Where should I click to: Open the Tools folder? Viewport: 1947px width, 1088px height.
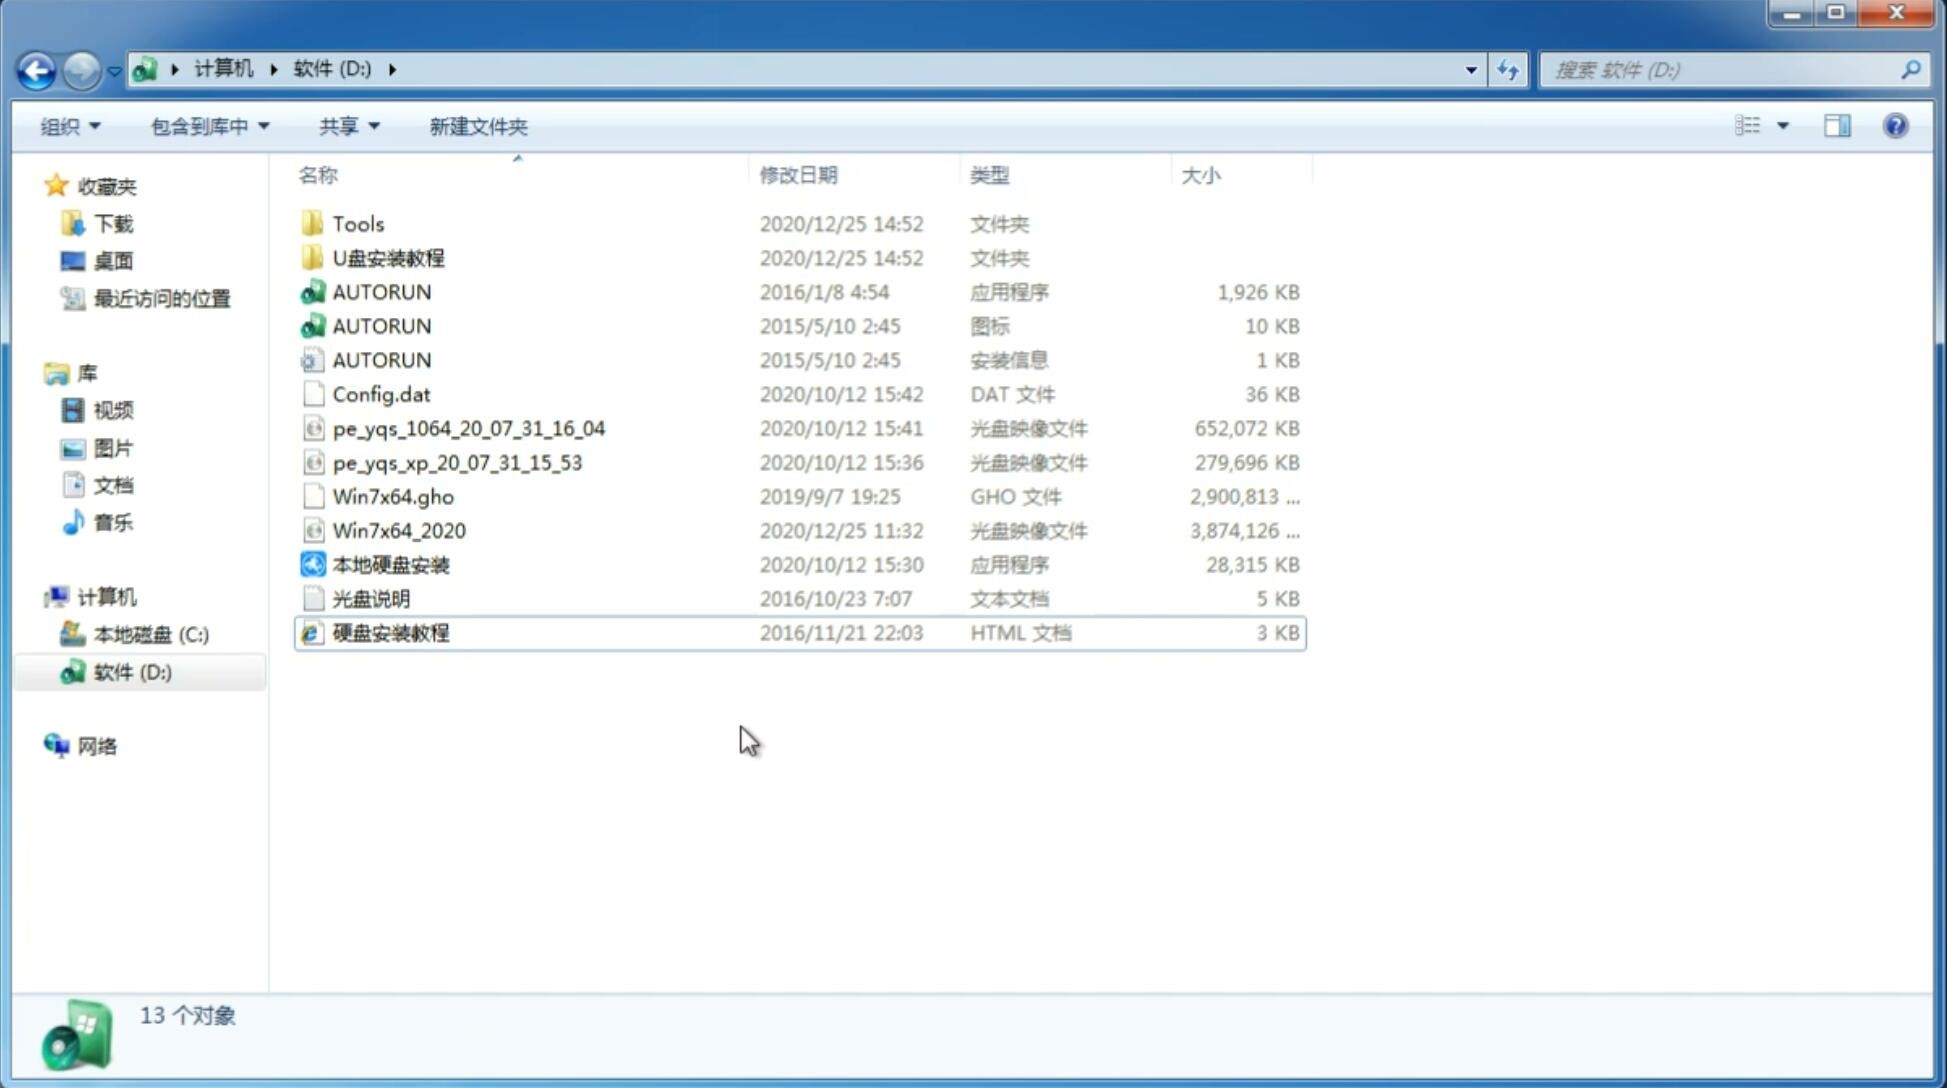coord(357,223)
